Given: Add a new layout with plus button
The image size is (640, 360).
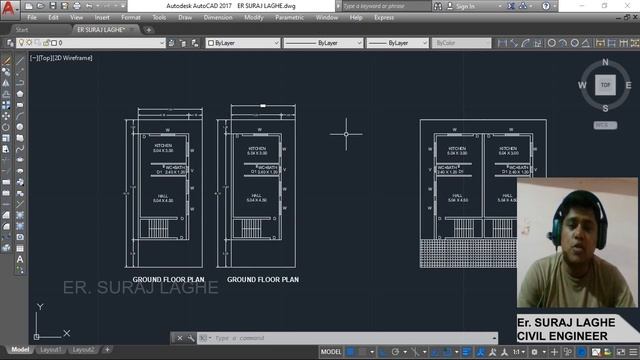Looking at the screenshot, I should tap(107, 350).
